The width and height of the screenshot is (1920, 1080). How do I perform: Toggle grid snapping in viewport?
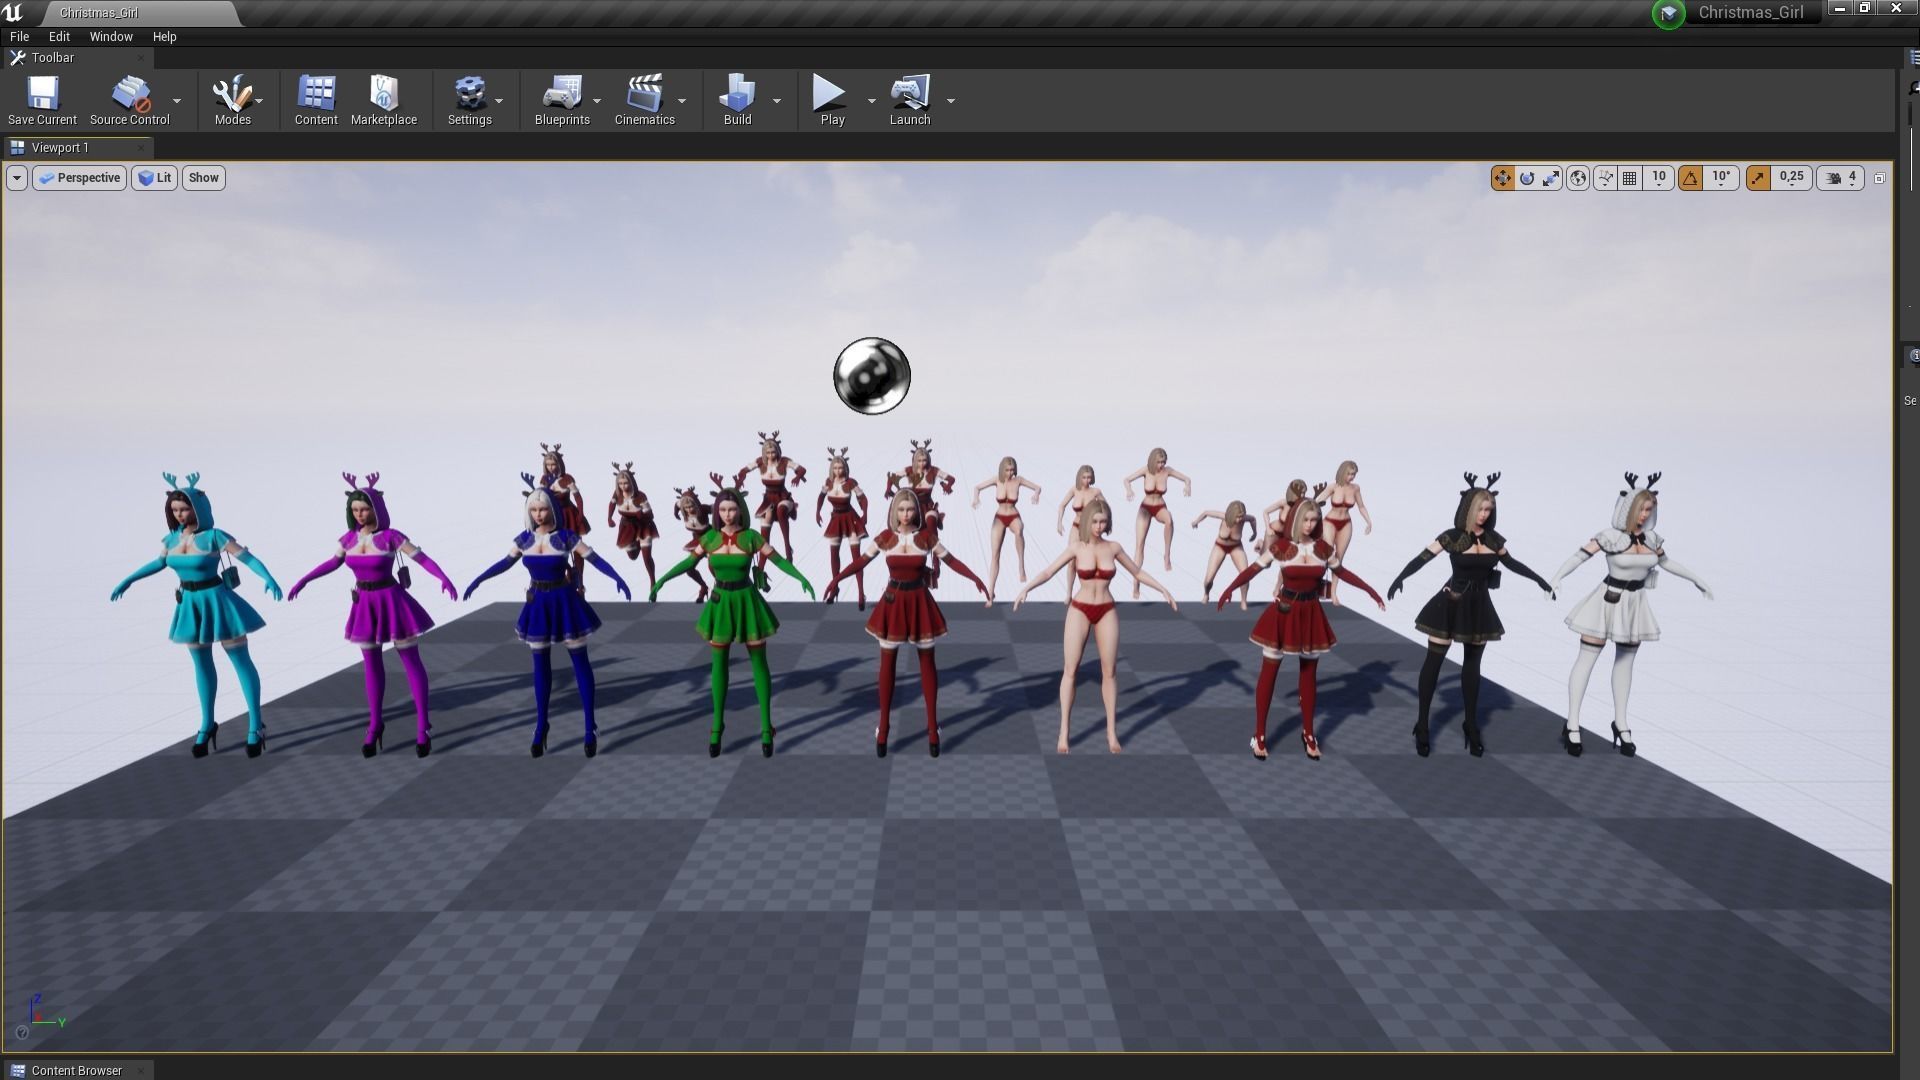coord(1630,178)
